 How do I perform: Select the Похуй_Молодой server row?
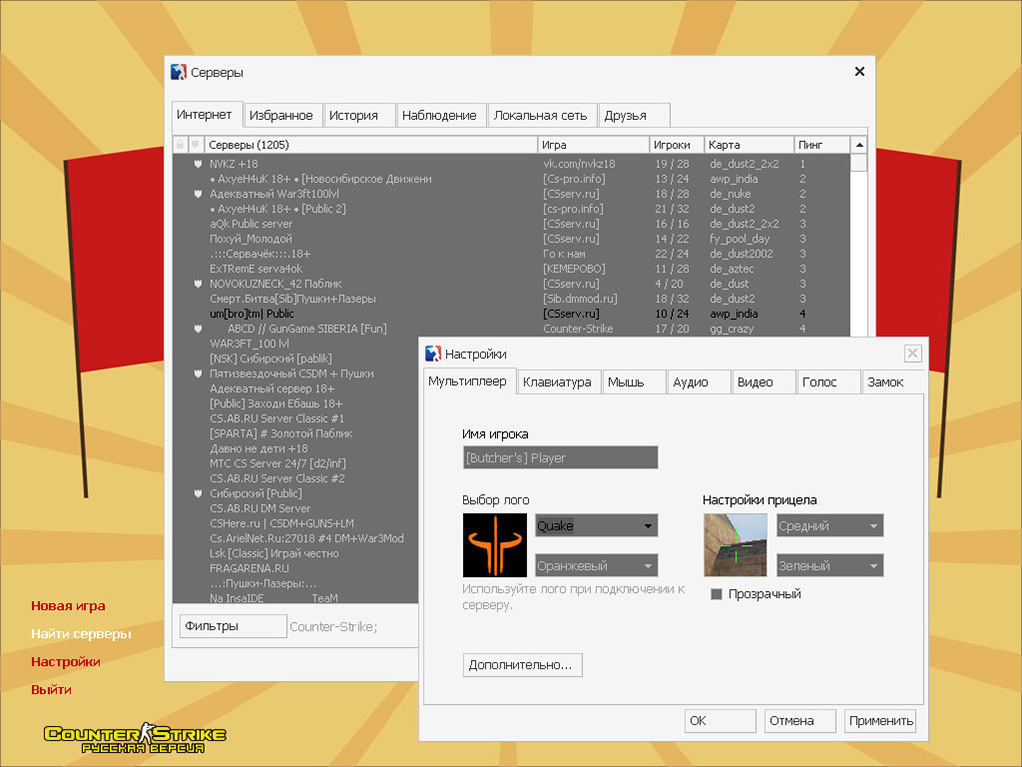[x=511, y=239]
